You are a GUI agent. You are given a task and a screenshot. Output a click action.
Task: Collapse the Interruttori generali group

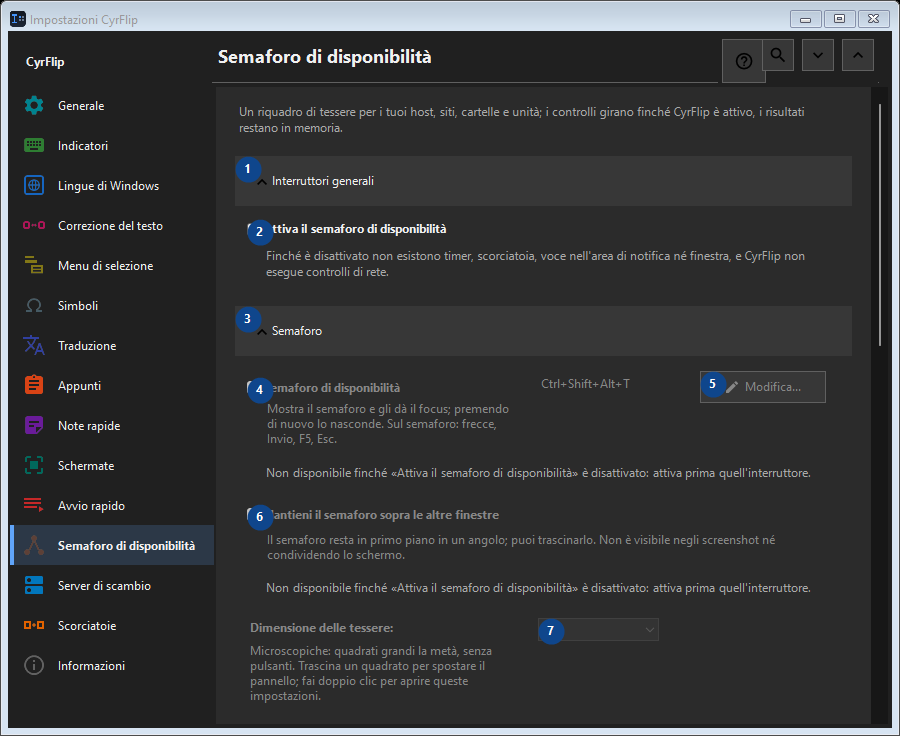(543, 181)
